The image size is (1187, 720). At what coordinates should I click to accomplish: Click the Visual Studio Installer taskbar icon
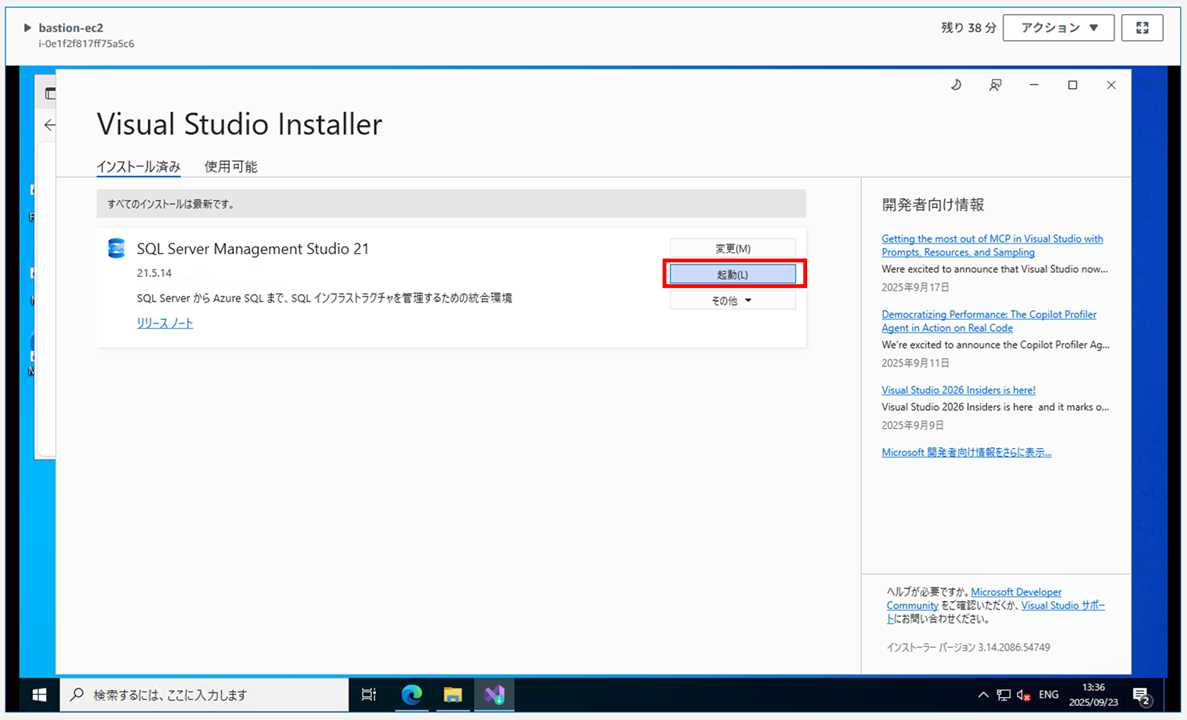pyautogui.click(x=494, y=694)
